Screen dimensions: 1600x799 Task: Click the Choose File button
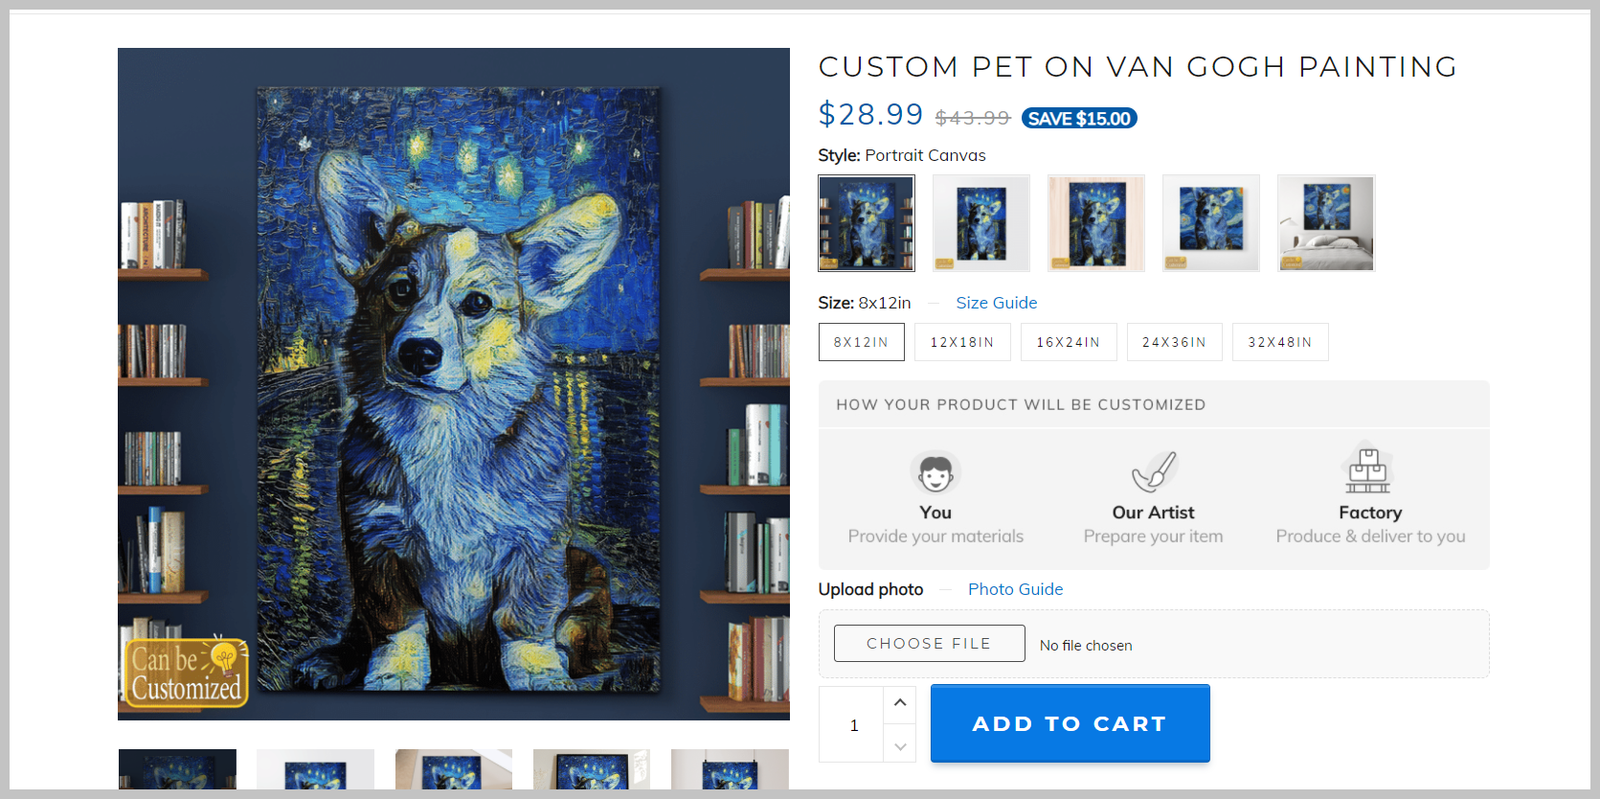point(929,644)
